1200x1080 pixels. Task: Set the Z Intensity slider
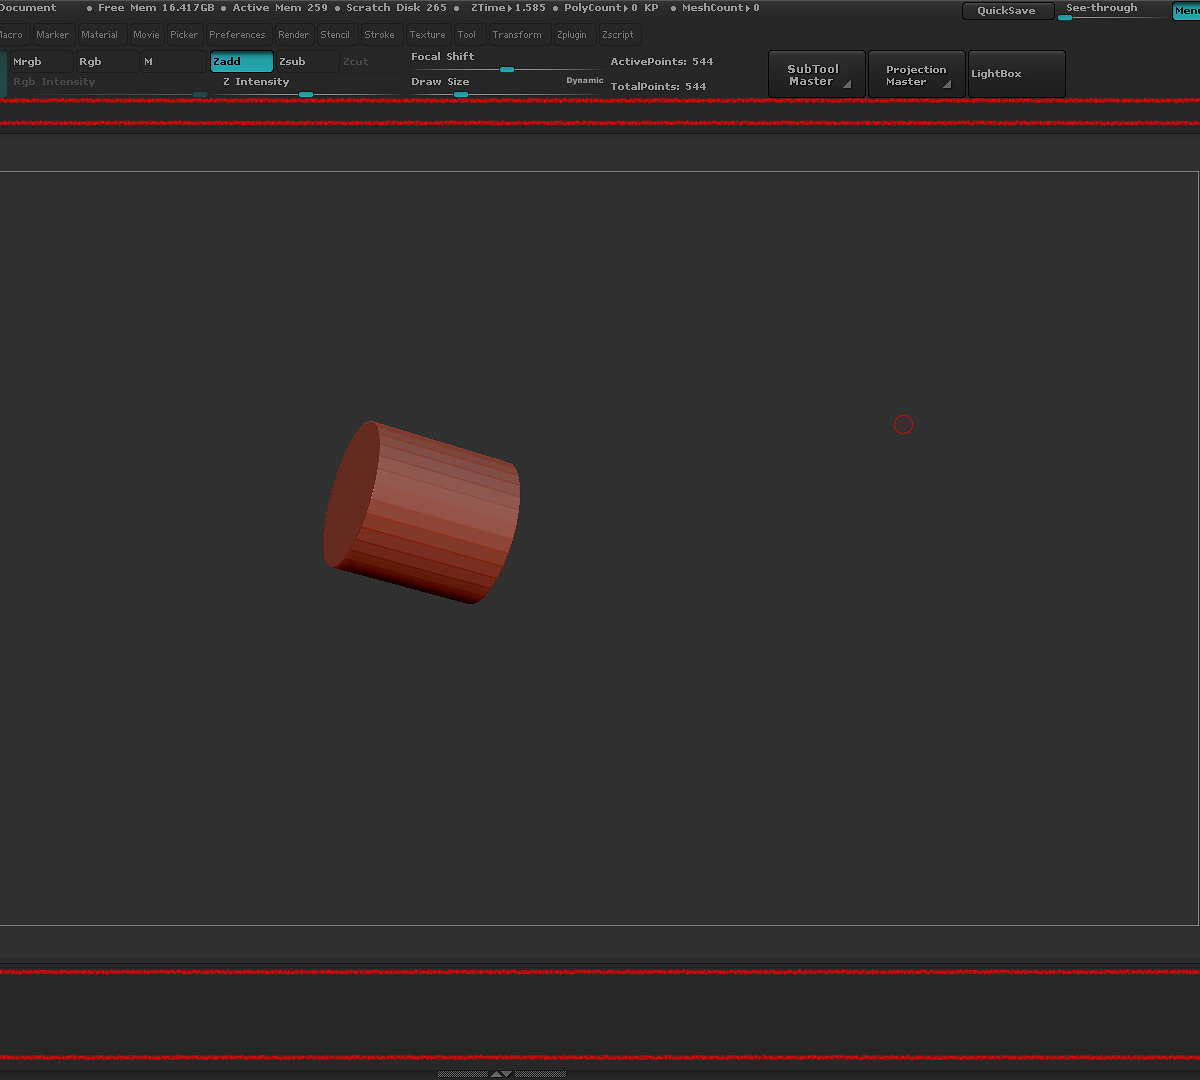coord(306,94)
